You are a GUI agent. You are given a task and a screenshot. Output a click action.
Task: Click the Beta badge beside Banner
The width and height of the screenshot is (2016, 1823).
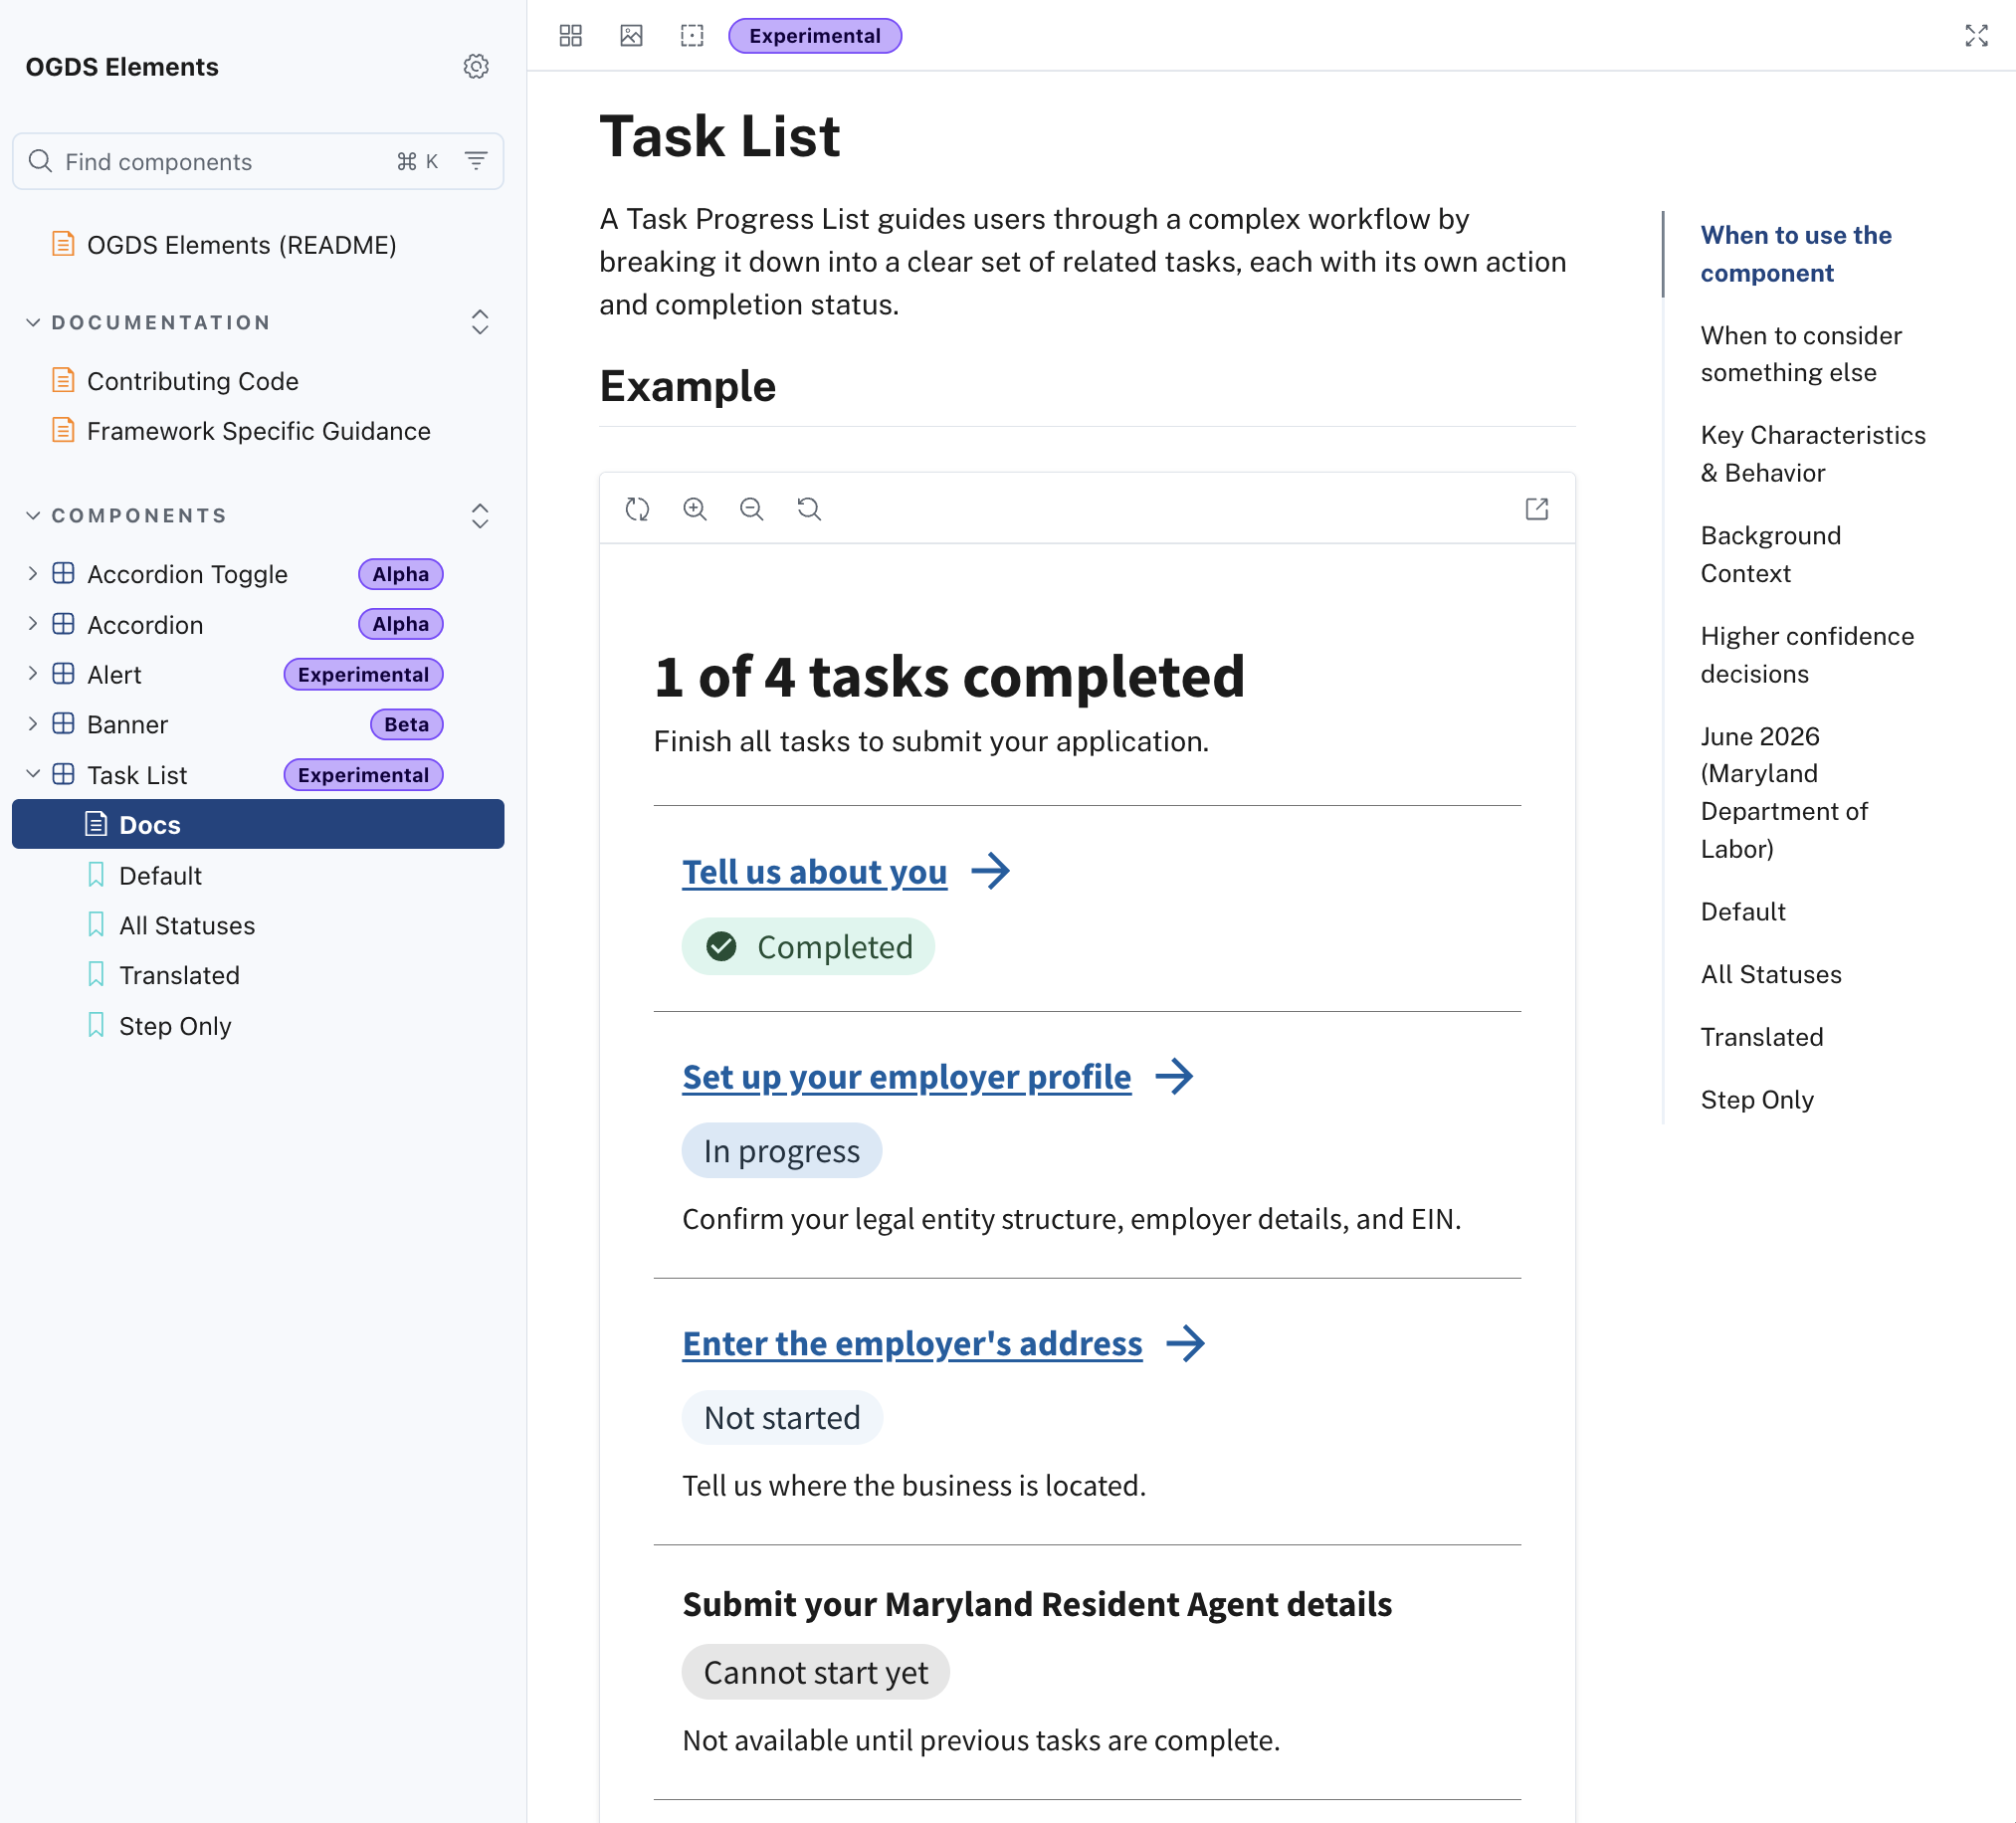click(x=406, y=724)
